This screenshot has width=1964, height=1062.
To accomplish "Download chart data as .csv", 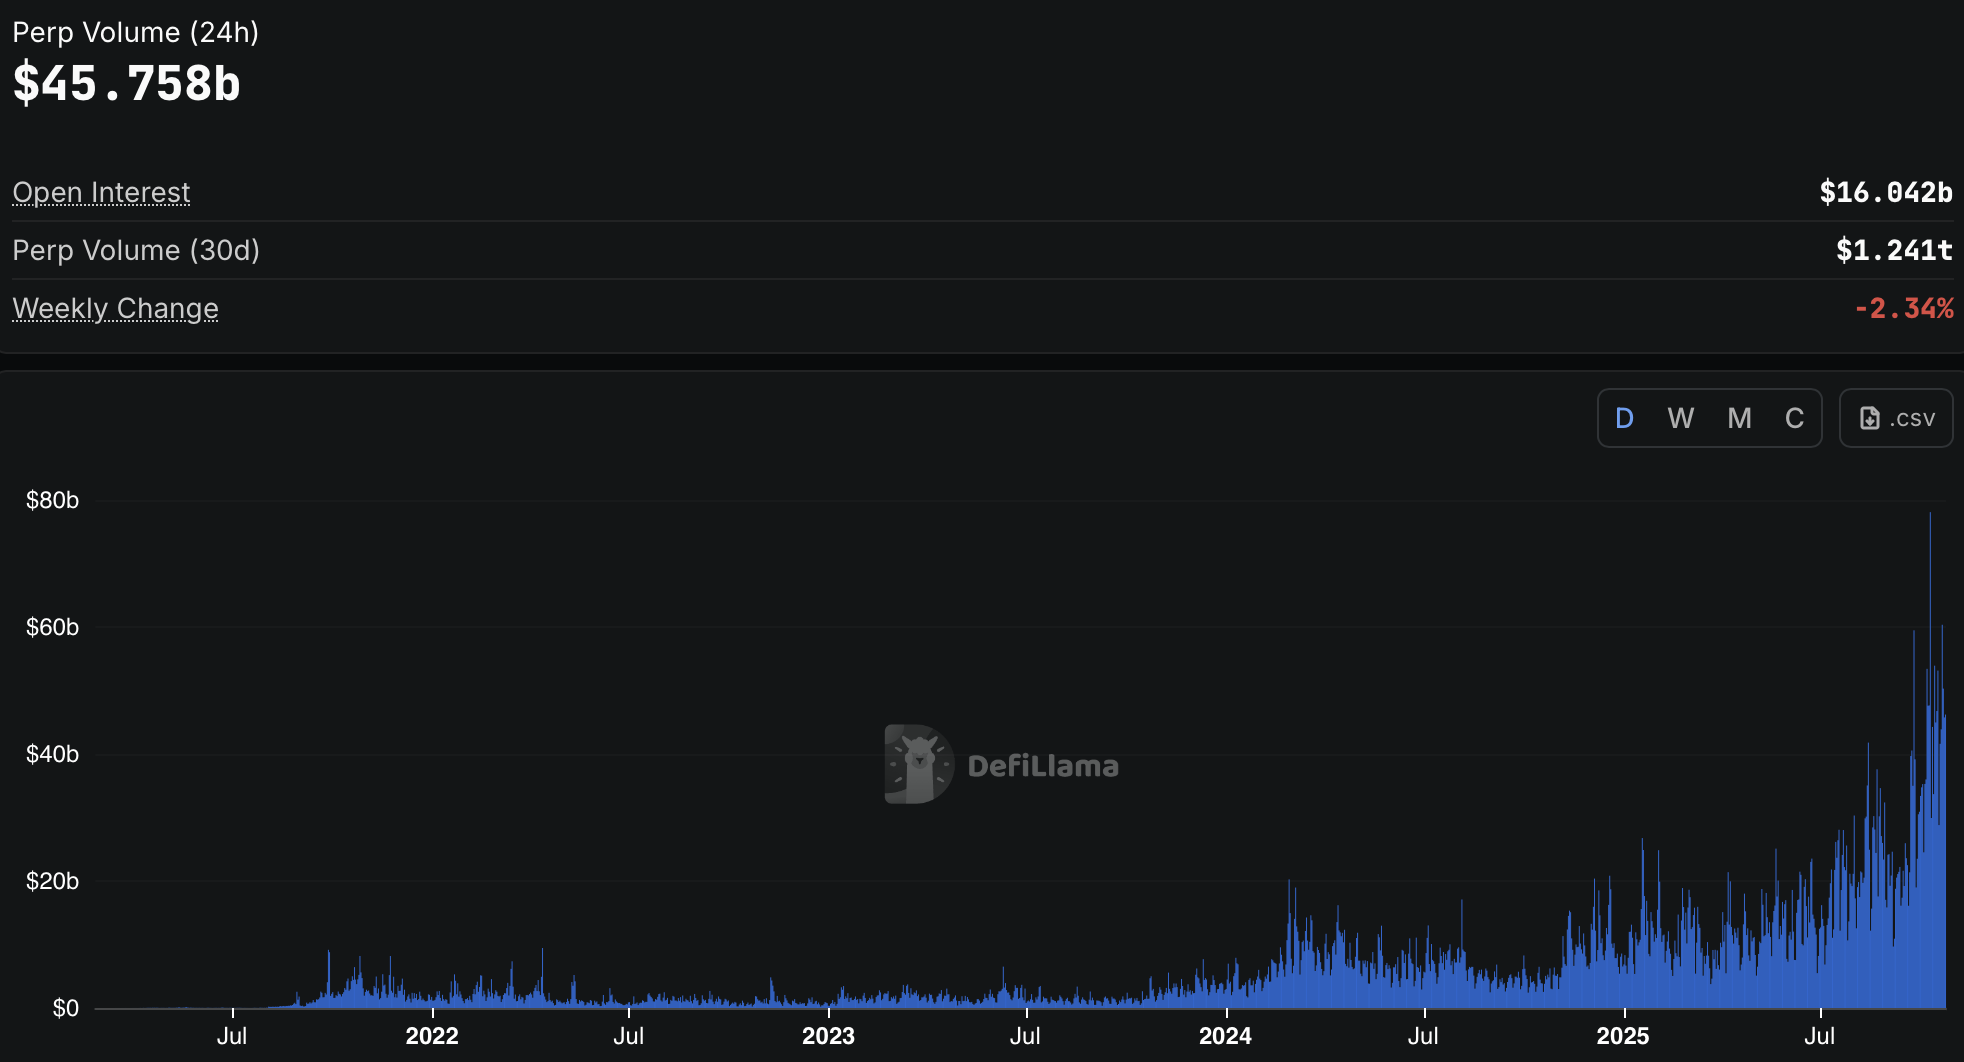I will pos(1896,418).
